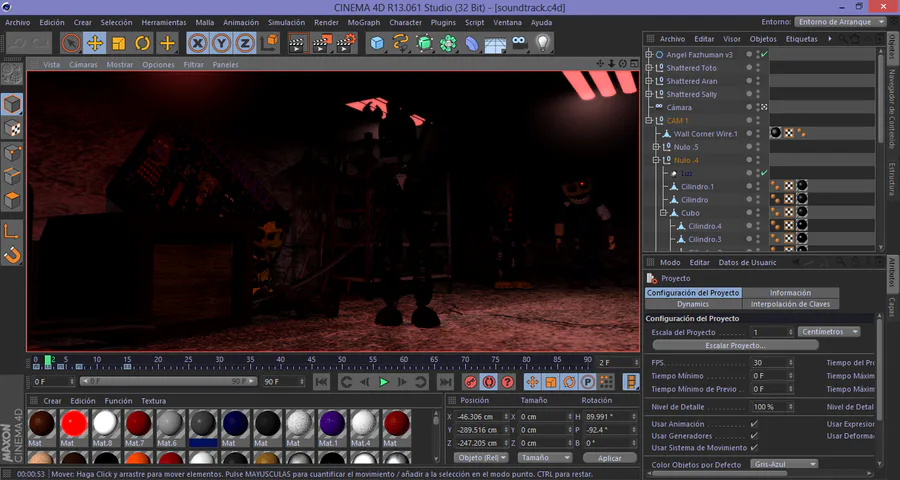900x480 pixels.
Task: Switch to the Dynamics tab
Action: [x=693, y=304]
